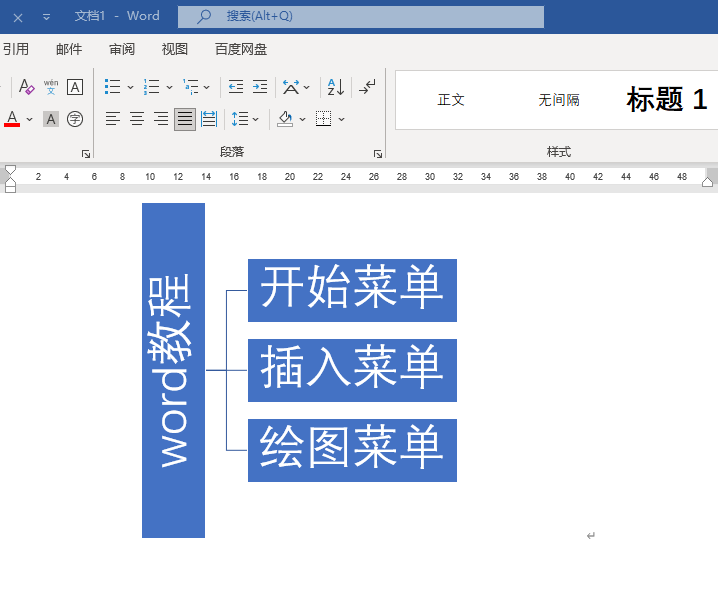Click the 样式 group label
This screenshot has height=601, width=718.
[559, 152]
